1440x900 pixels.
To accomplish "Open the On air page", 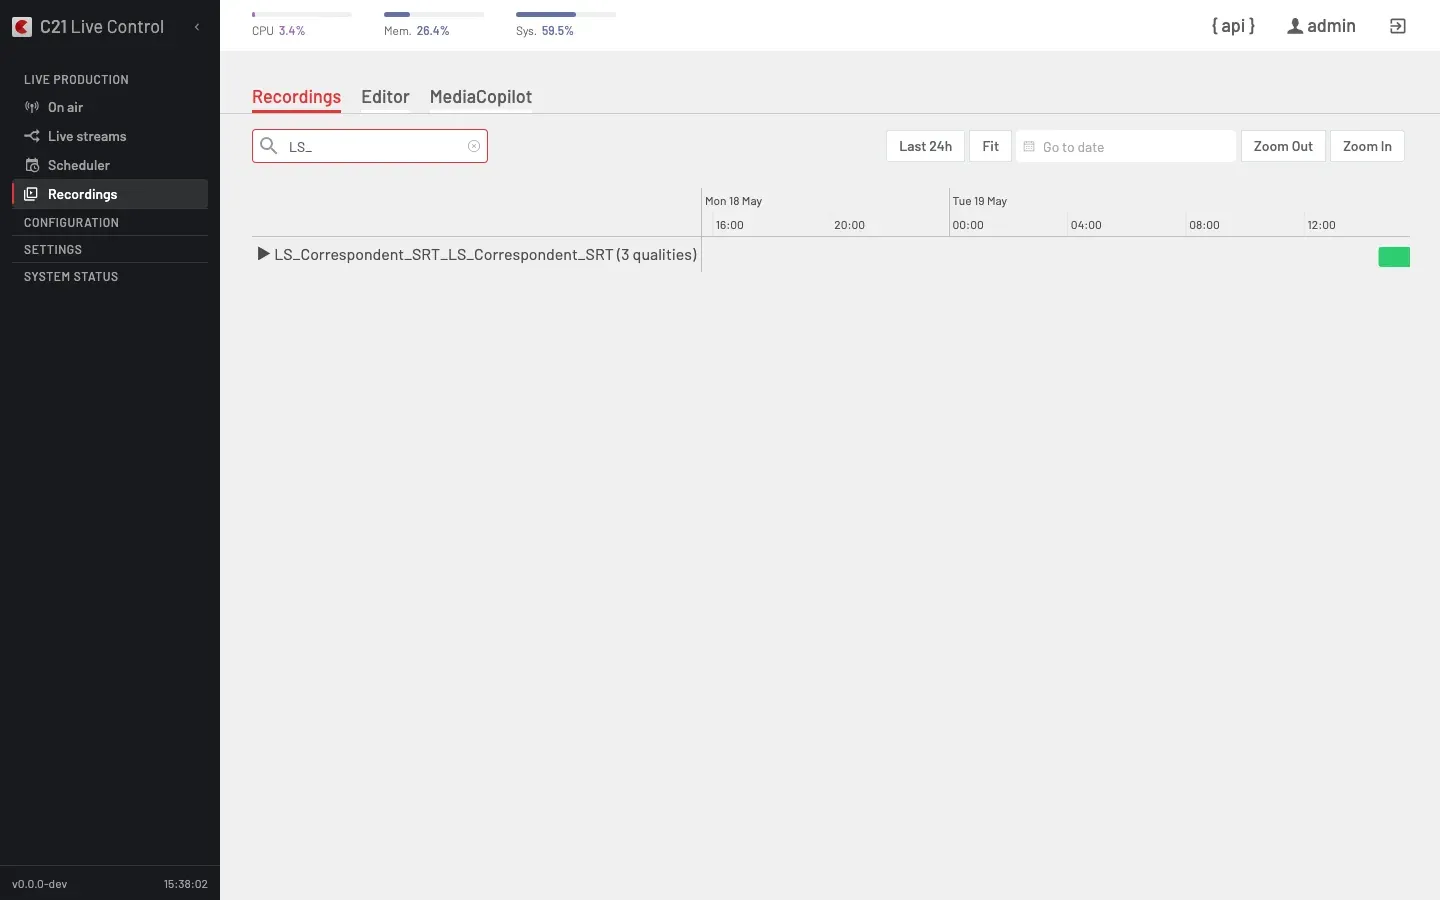I will coord(110,107).
